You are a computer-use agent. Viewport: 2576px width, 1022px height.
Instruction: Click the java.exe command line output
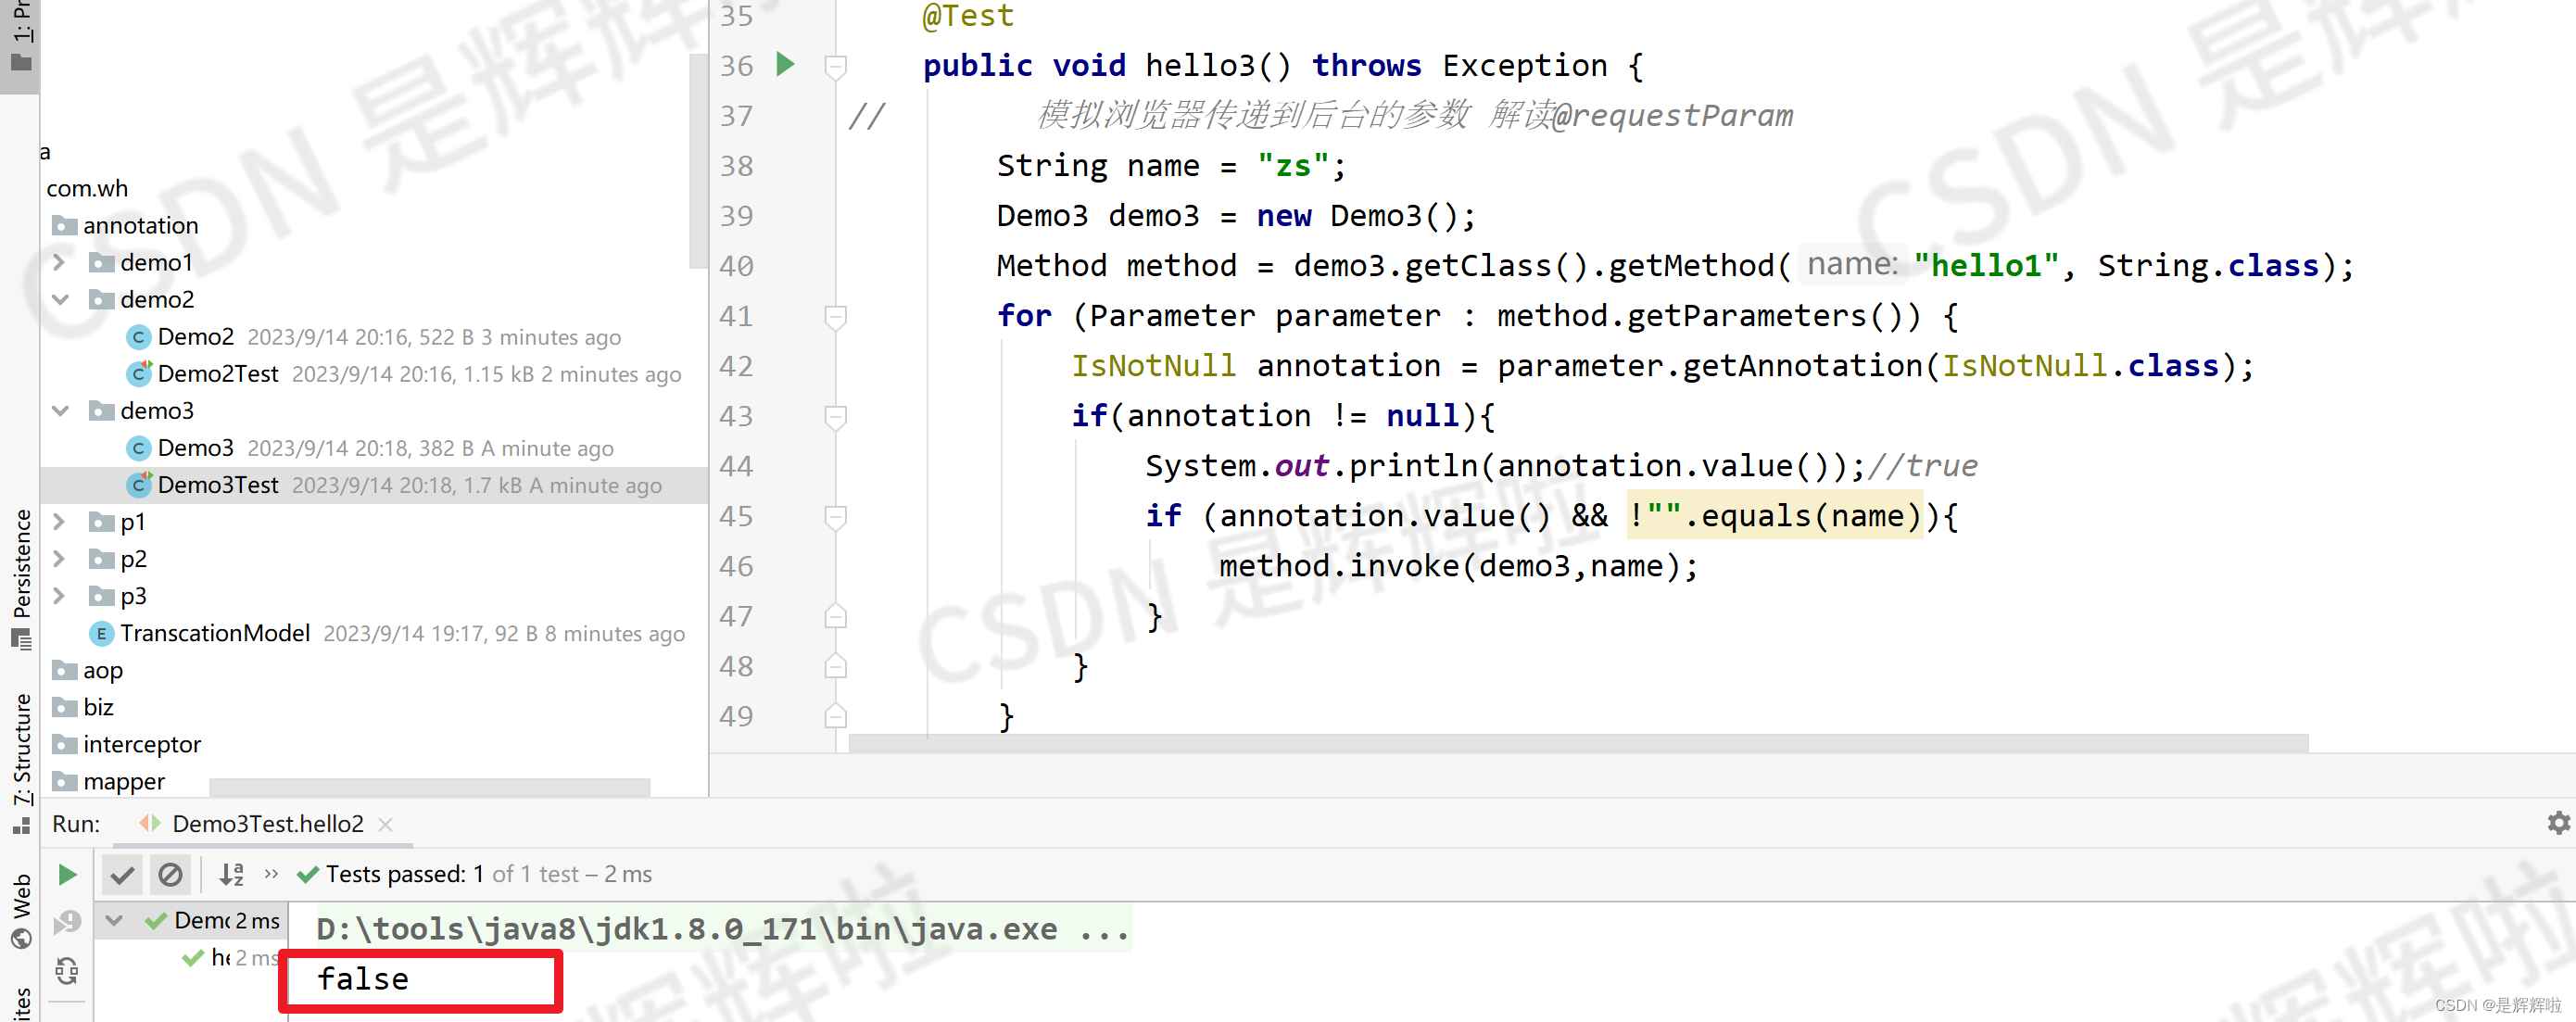click(722, 929)
